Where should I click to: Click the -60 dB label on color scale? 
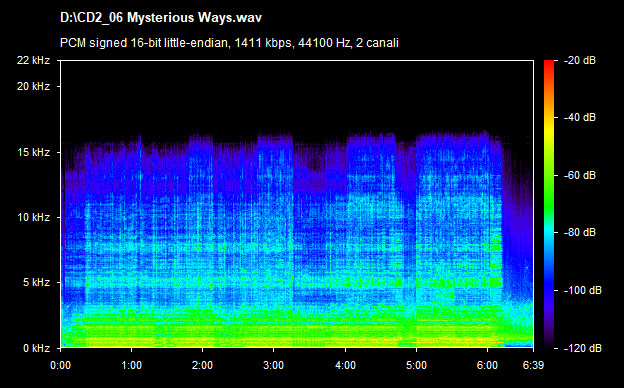[580, 175]
